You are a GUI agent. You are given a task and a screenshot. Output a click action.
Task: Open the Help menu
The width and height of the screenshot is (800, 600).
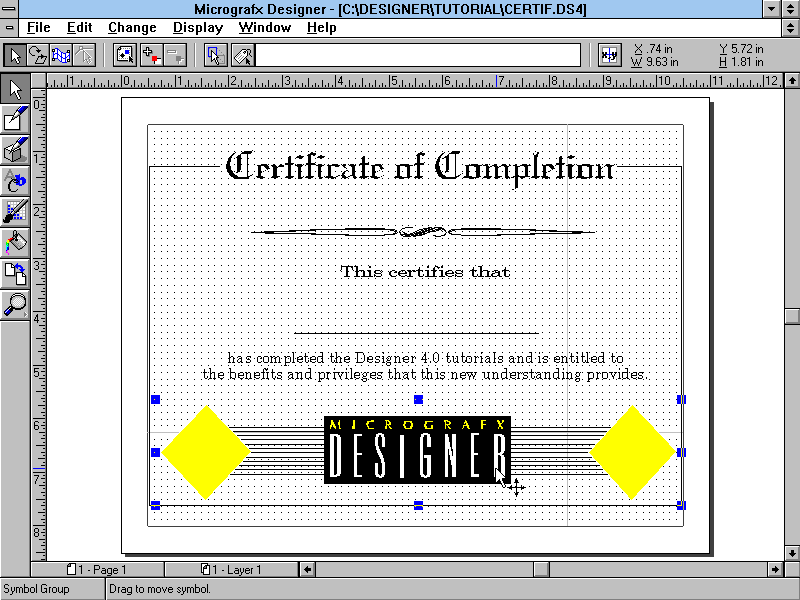point(321,28)
